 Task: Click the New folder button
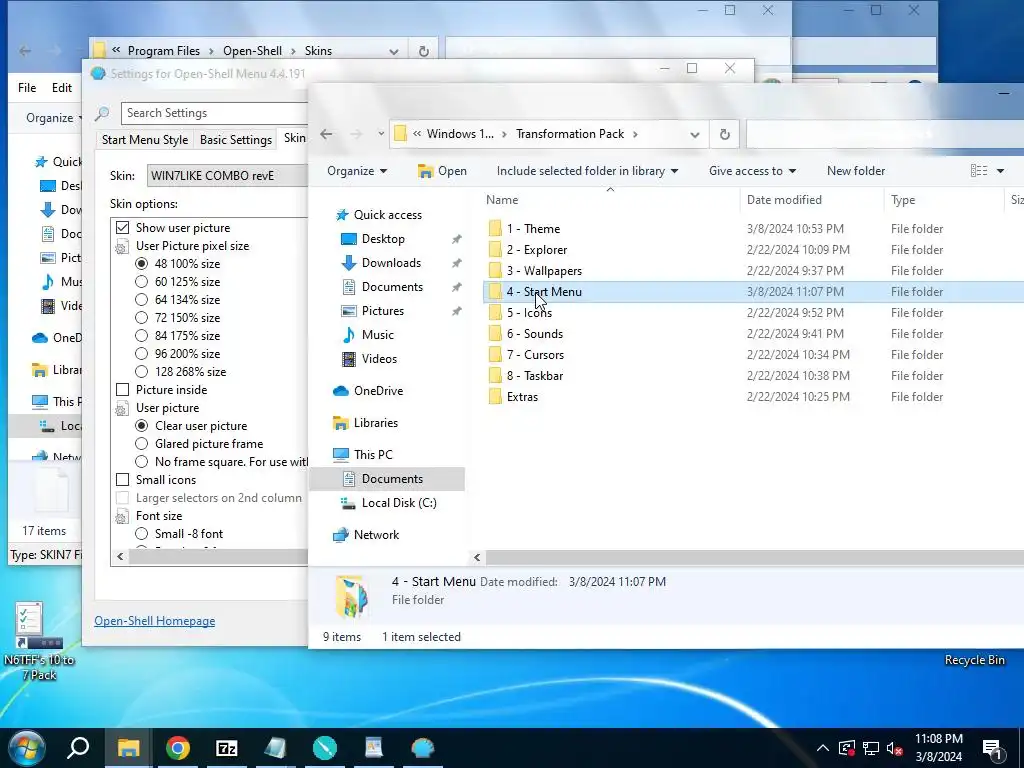click(x=856, y=171)
